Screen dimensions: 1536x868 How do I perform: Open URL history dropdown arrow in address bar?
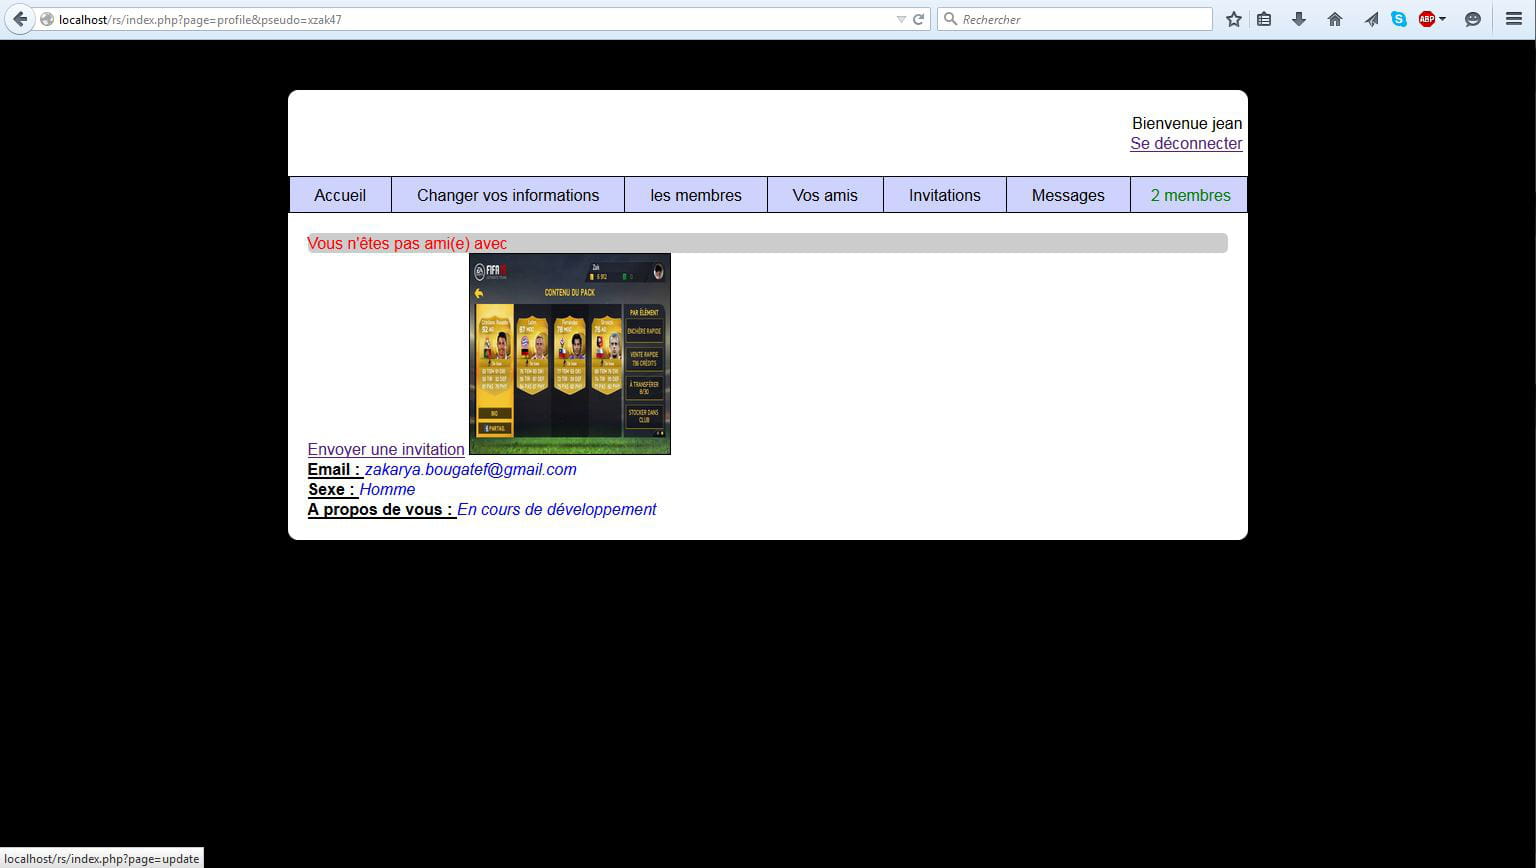point(901,19)
